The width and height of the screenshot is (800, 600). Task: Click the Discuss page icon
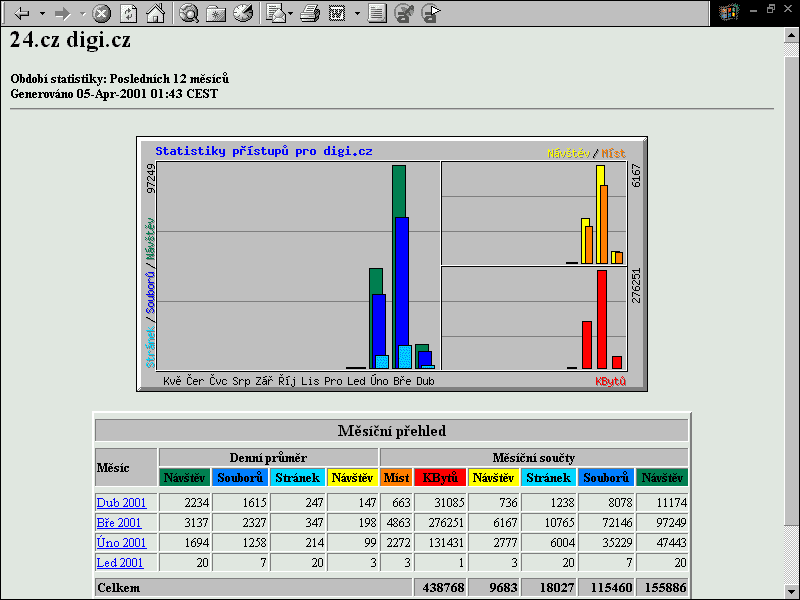click(x=377, y=13)
